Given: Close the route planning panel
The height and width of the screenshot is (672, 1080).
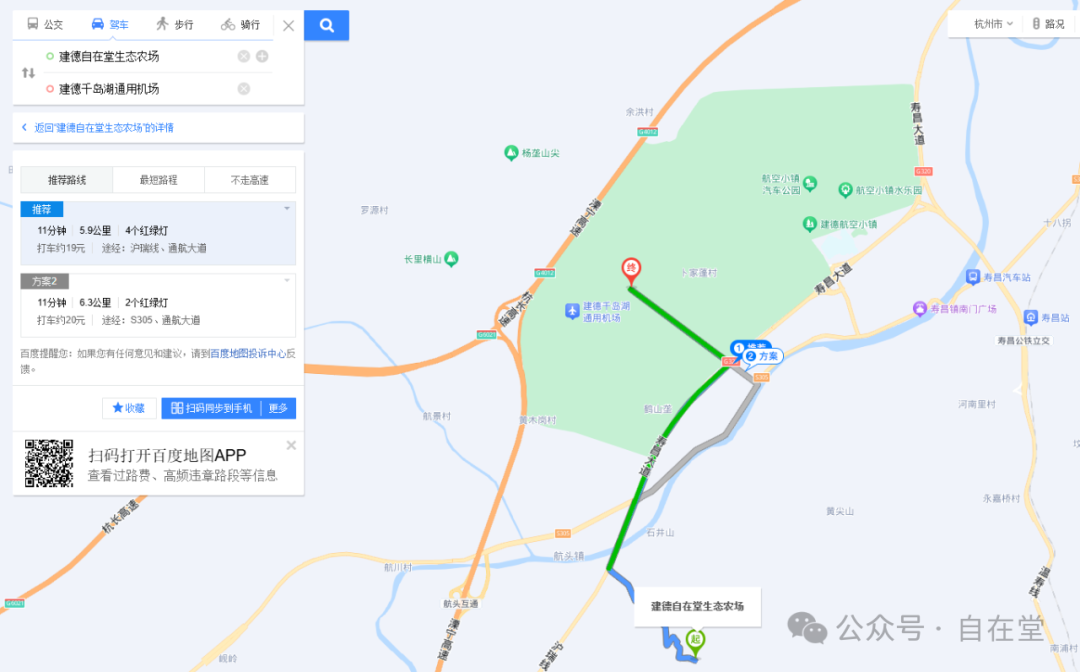Looking at the screenshot, I should coord(289,25).
